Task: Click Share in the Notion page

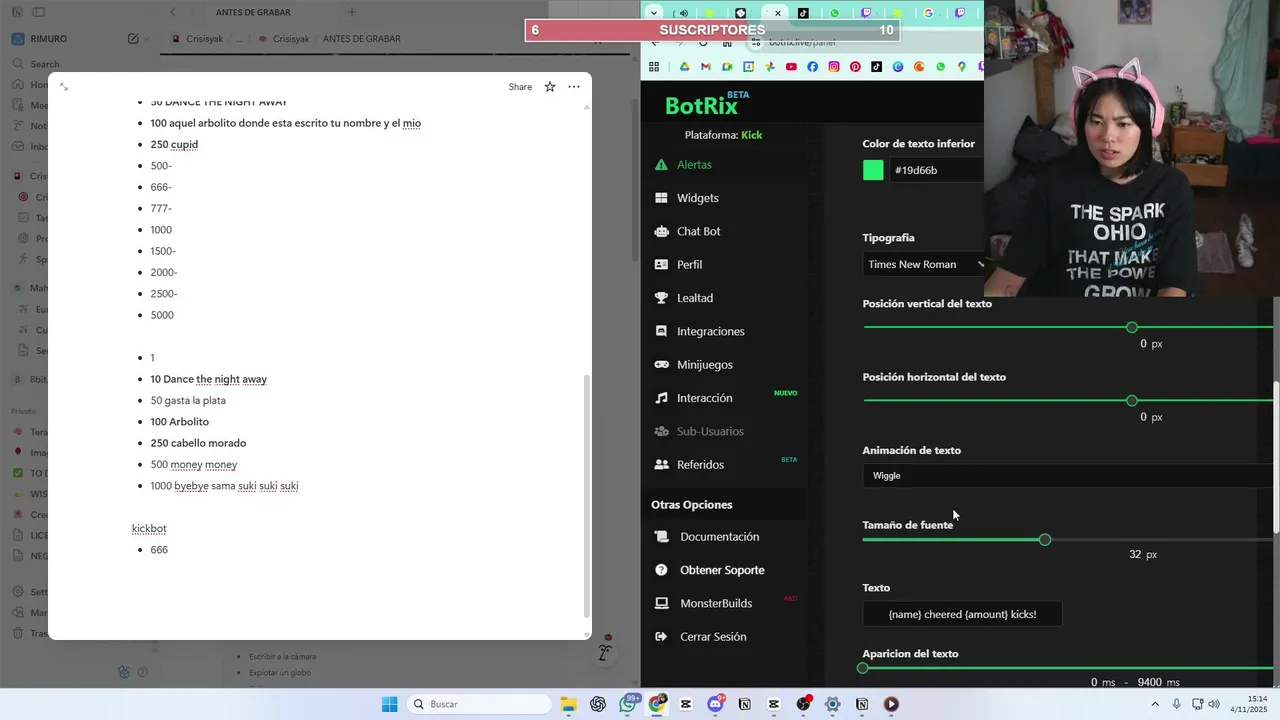Action: (520, 87)
